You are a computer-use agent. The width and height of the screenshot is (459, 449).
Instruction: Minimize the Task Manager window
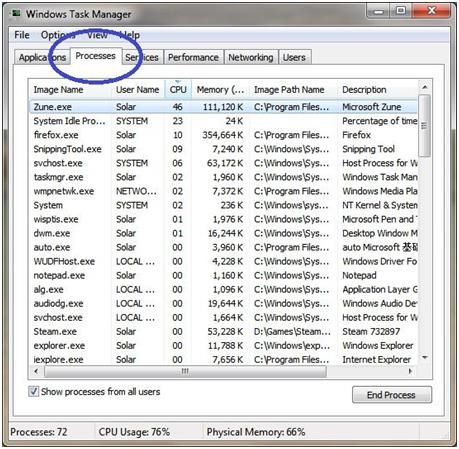click(378, 11)
